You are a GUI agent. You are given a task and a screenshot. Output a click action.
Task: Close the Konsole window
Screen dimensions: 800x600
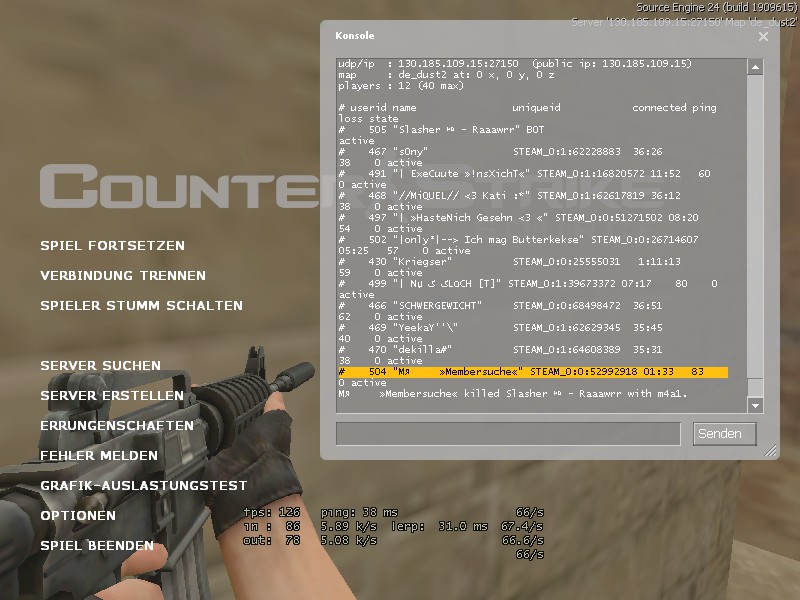(763, 36)
